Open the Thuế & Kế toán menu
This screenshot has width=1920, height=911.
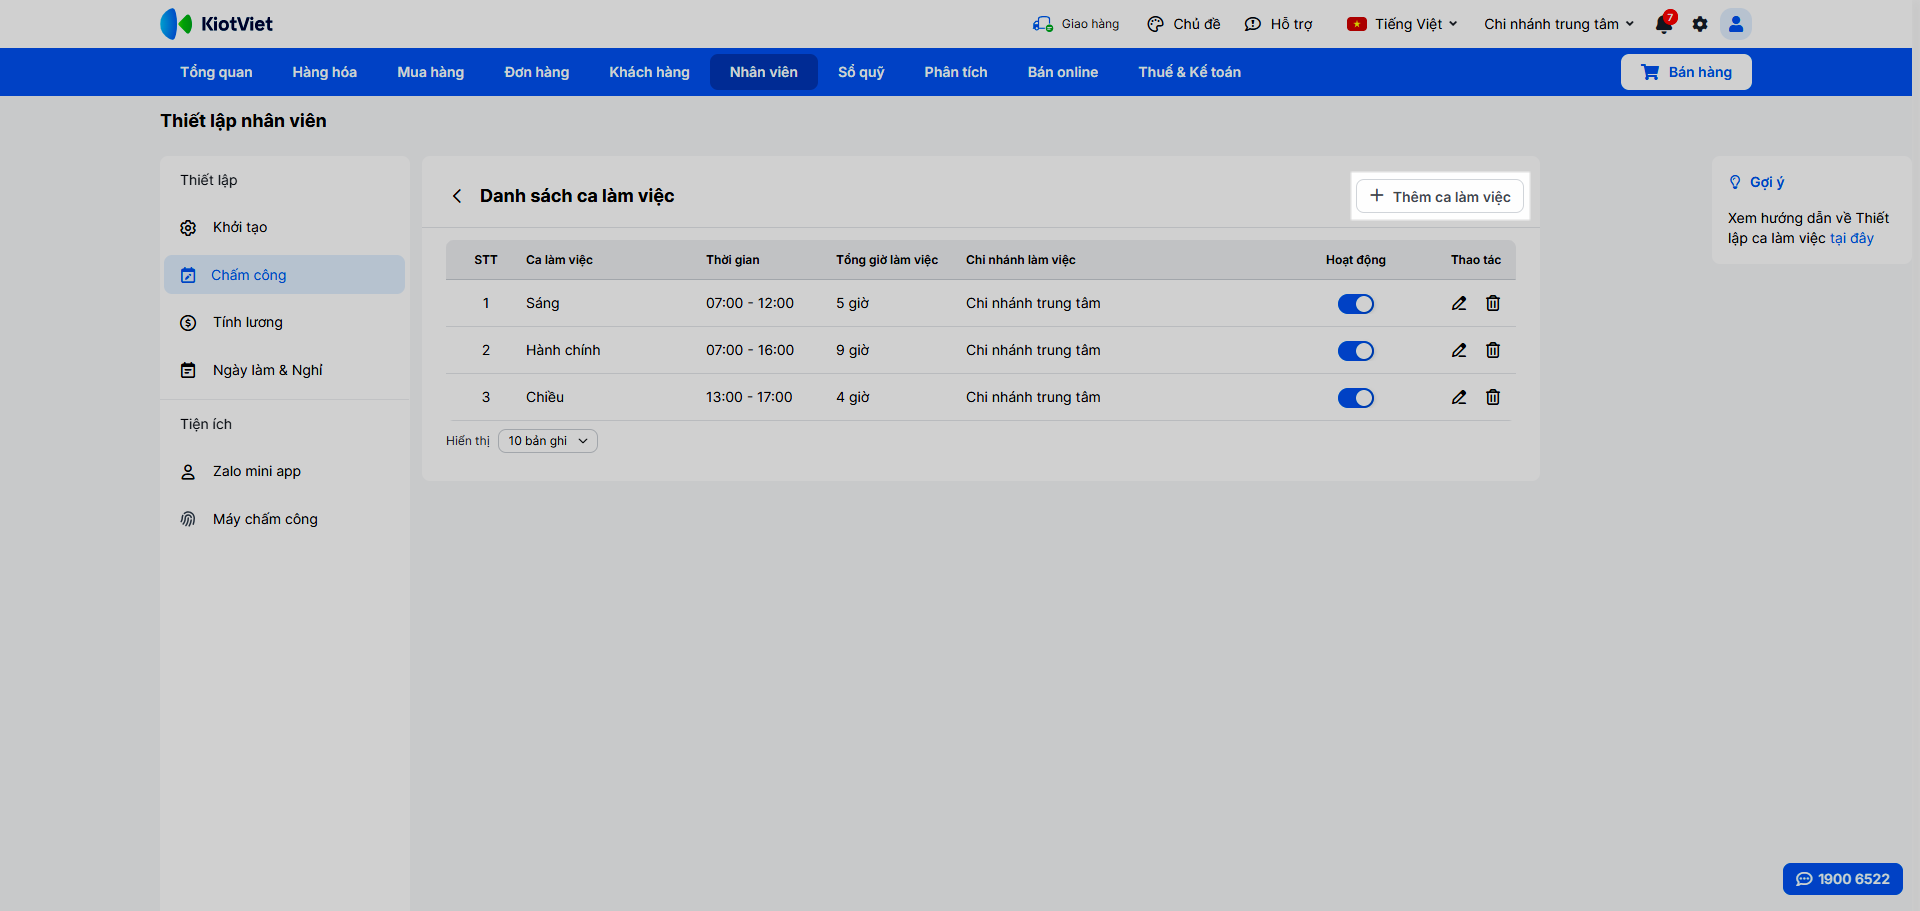click(x=1190, y=72)
